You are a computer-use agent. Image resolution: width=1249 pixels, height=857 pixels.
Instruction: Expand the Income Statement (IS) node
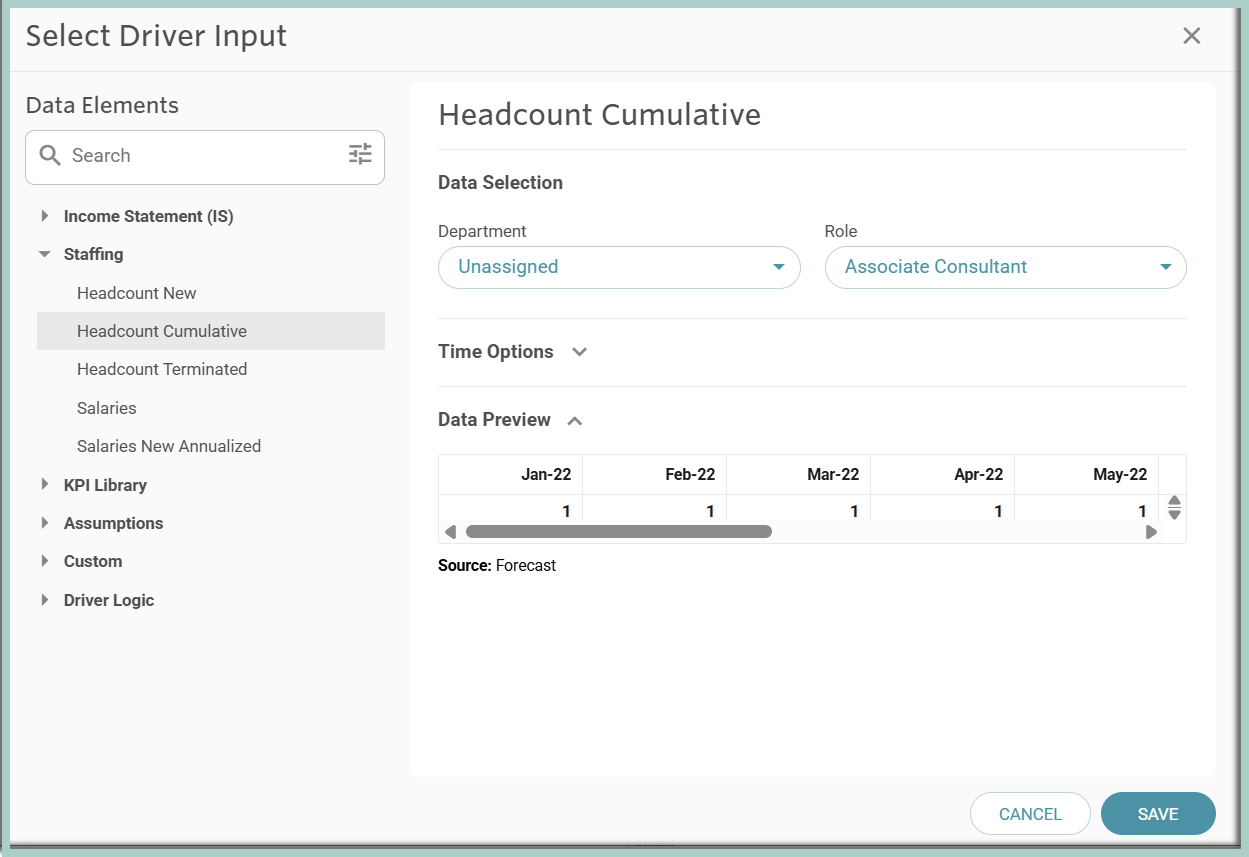click(x=44, y=216)
